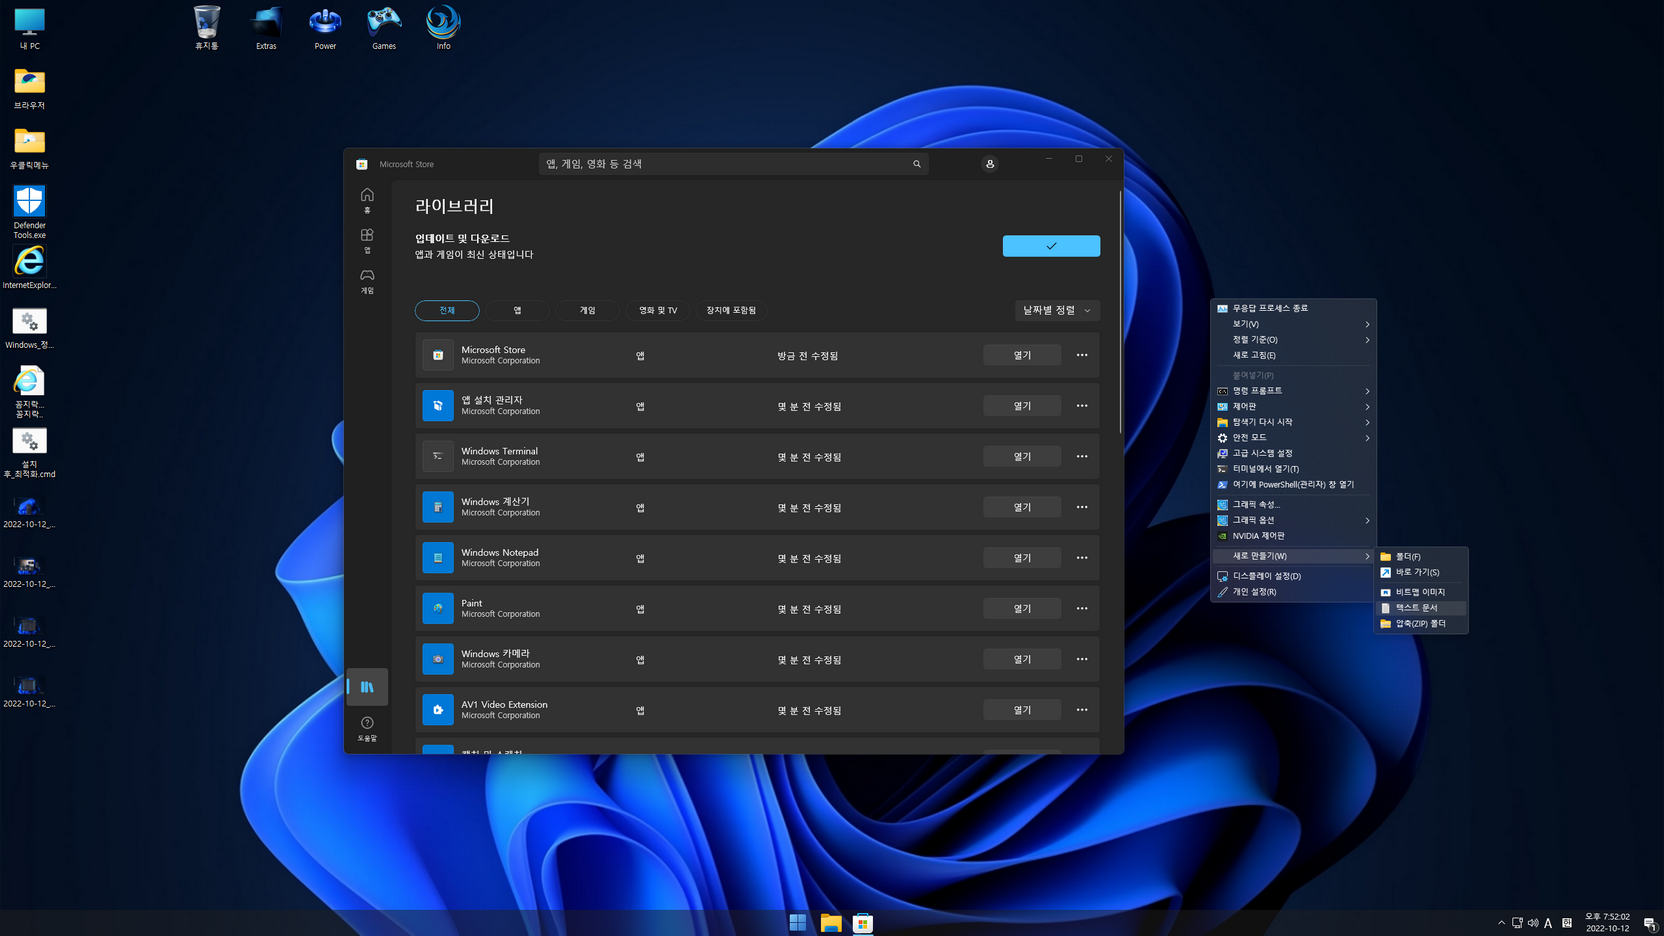The width and height of the screenshot is (1664, 936).
Task: Click the Windows Terminal app icon
Action: [438, 456]
